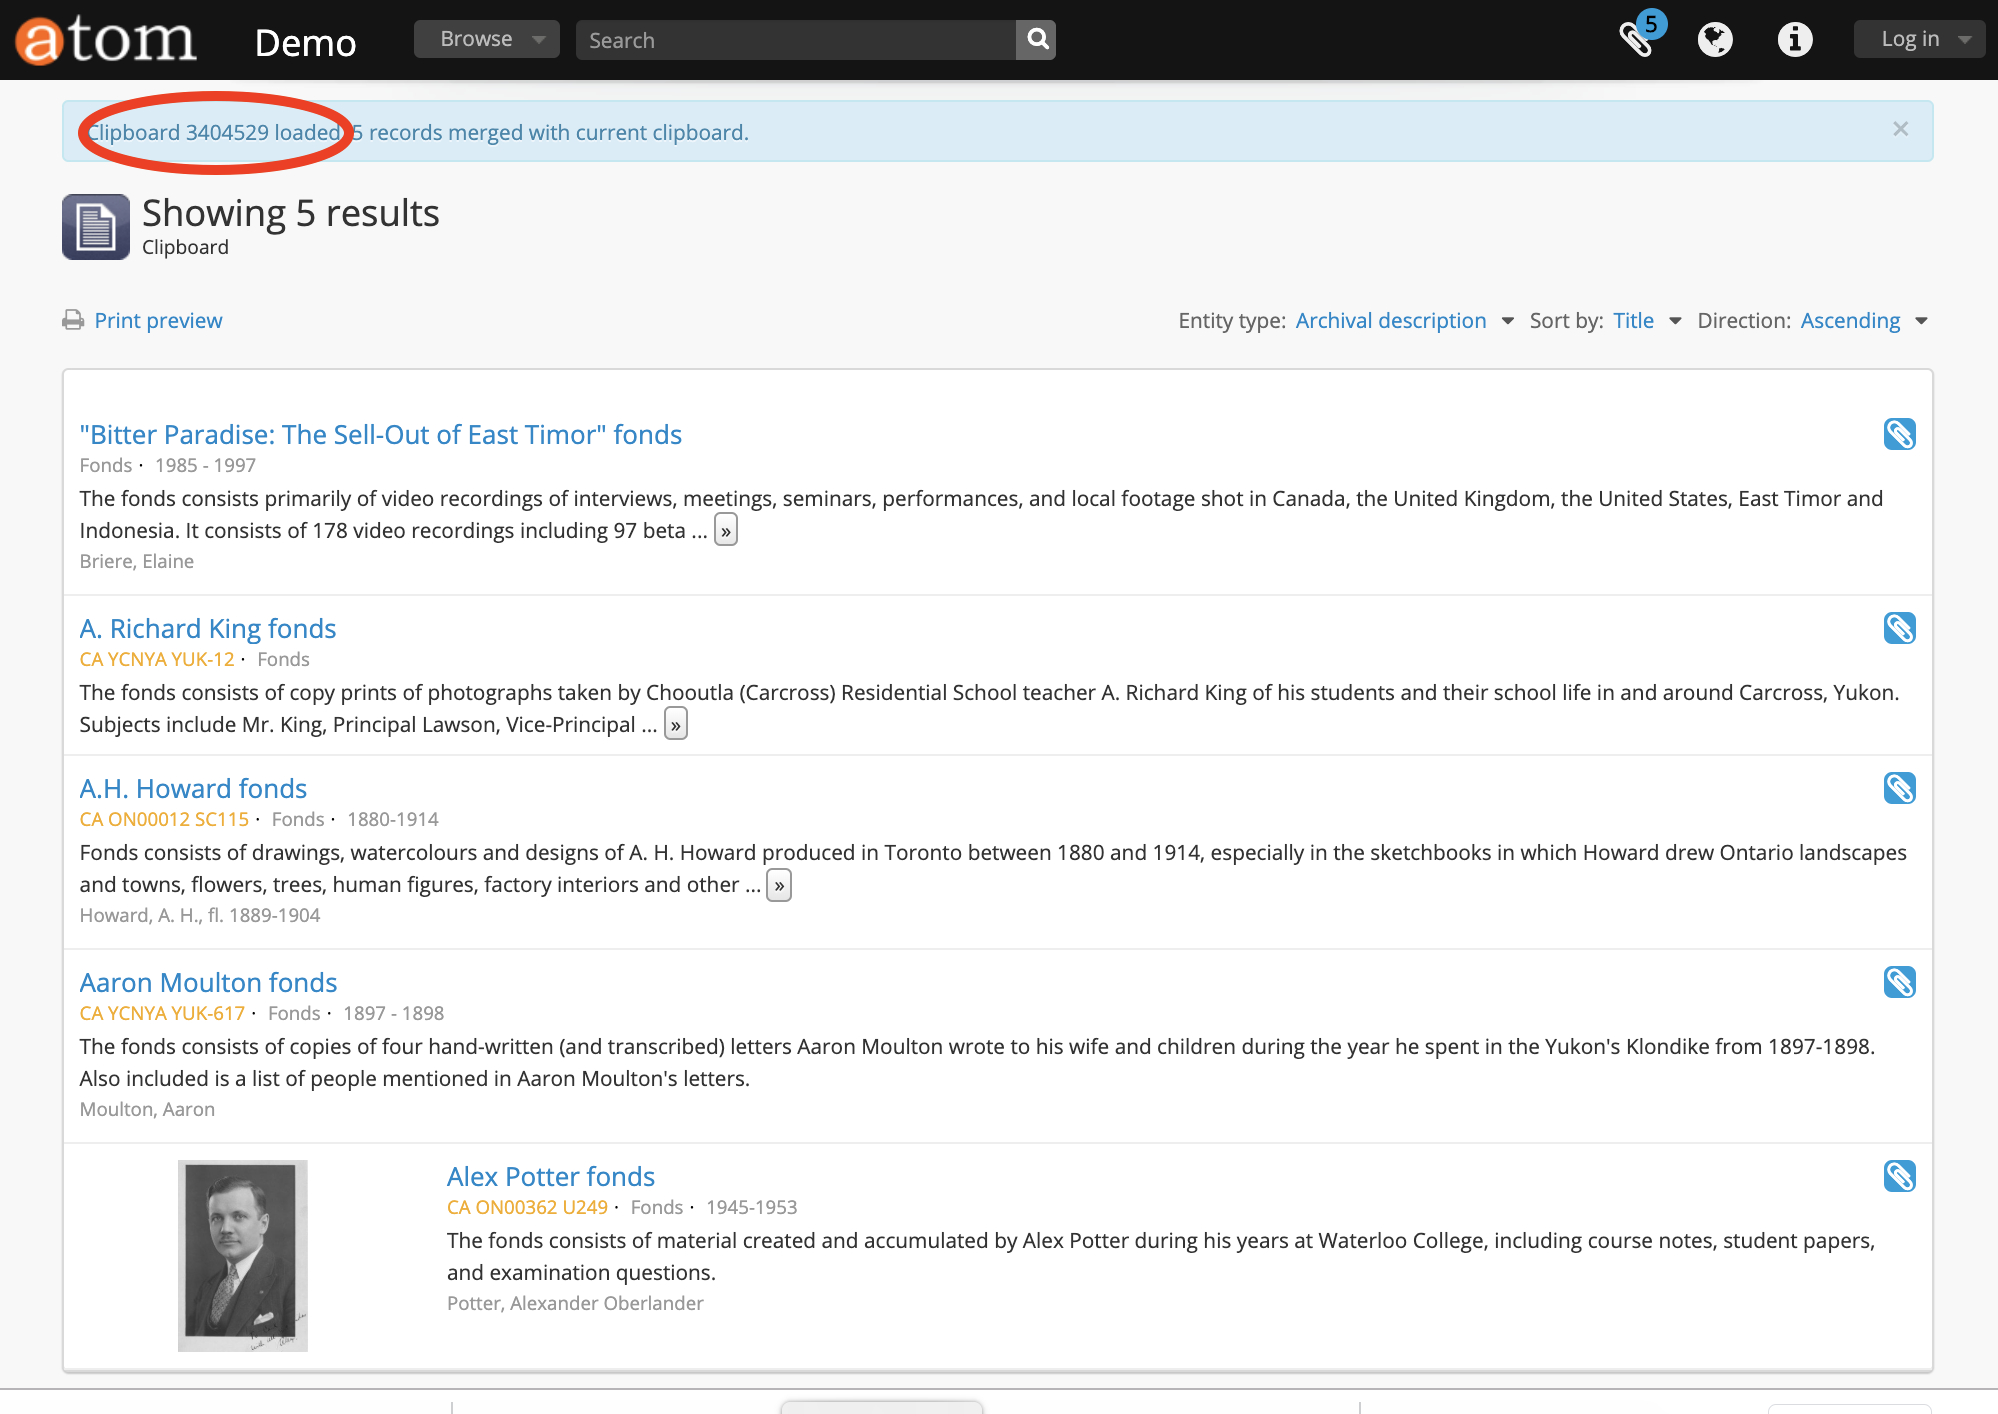Open the Sort by Title dropdown
Viewport: 1998px width, 1414px height.
(1646, 320)
